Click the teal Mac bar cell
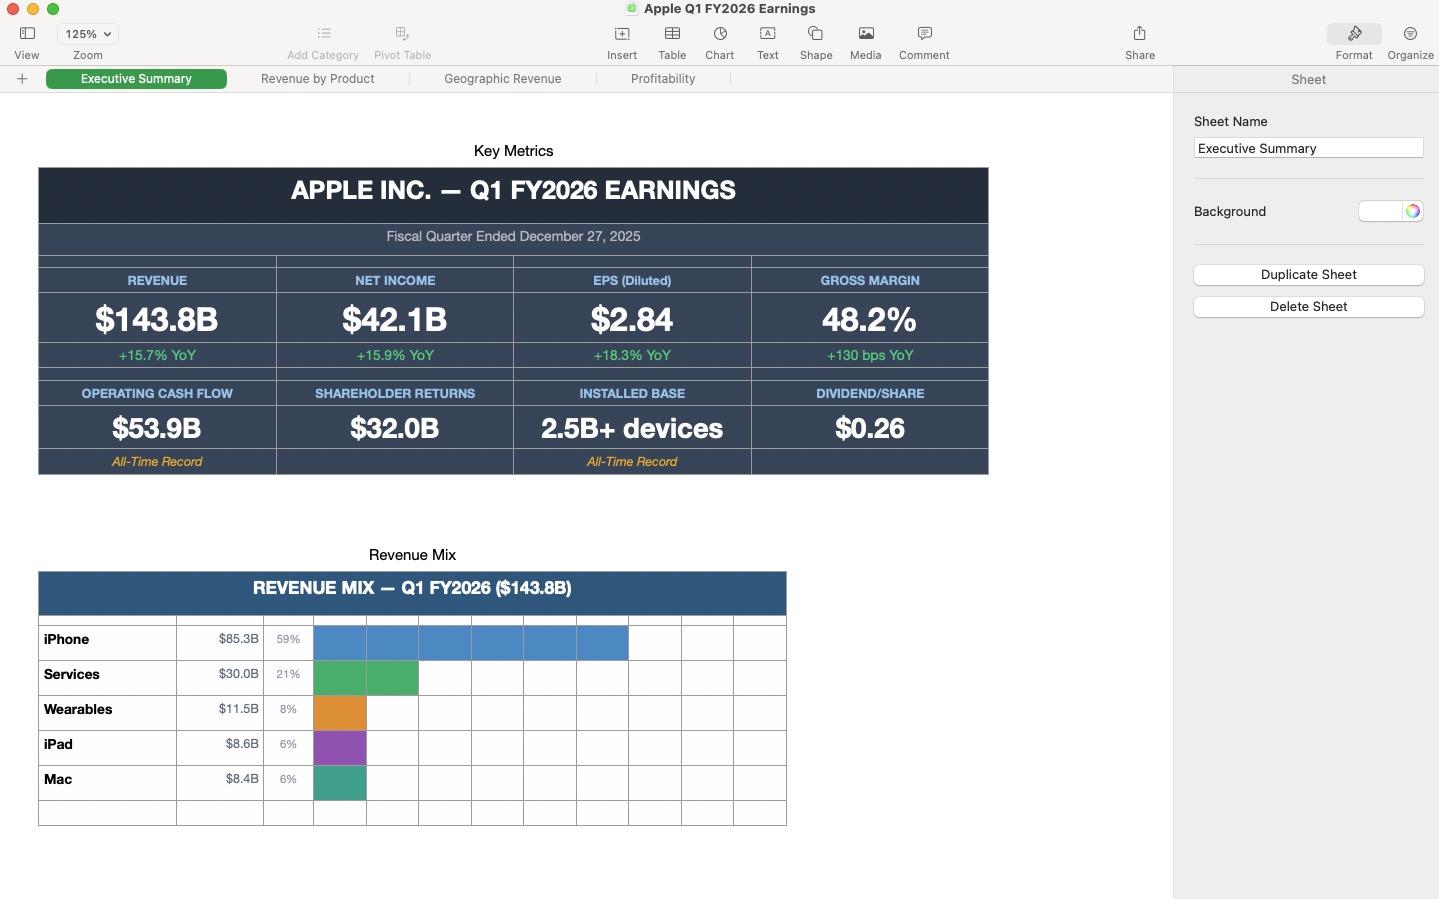Screen dimensions: 1439x899 [340, 783]
